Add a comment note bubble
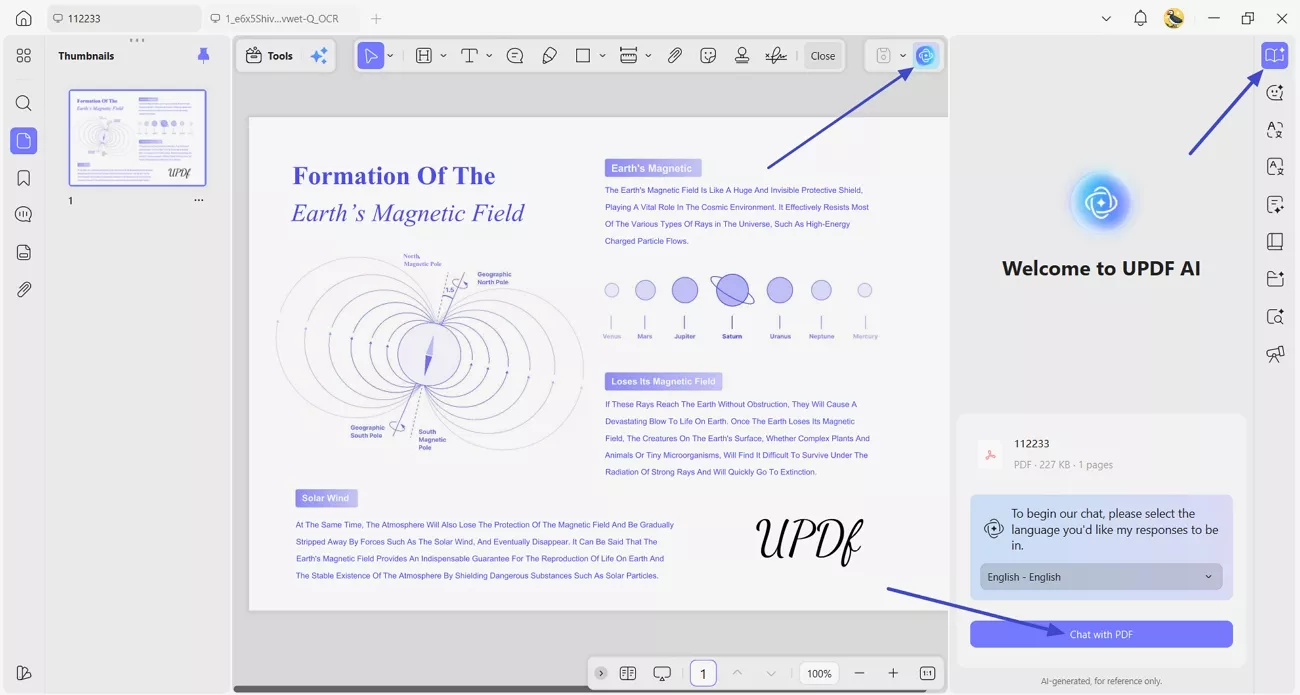 tap(515, 56)
